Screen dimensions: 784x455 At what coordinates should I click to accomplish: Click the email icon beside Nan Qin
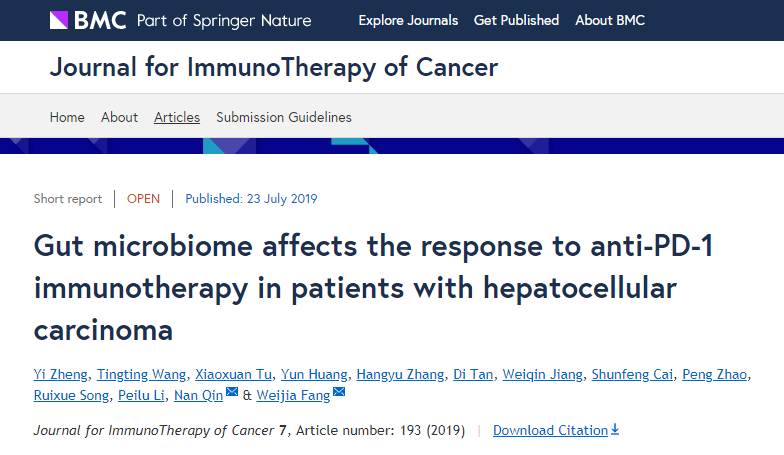tap(232, 393)
